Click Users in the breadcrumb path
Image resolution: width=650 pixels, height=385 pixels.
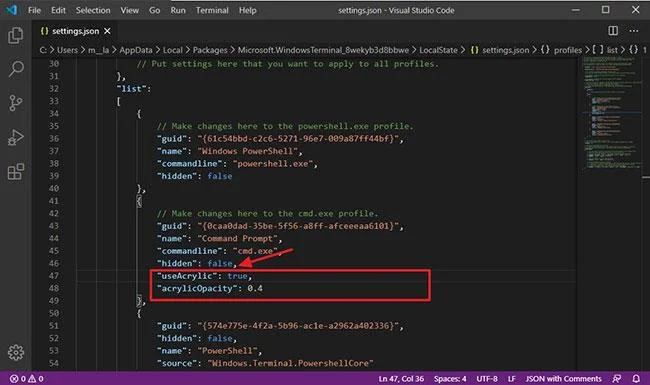coord(67,50)
